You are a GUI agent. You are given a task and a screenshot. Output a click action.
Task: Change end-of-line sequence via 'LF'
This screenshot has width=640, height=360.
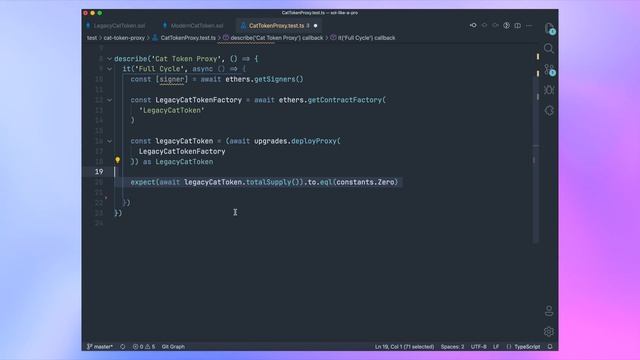point(496,347)
